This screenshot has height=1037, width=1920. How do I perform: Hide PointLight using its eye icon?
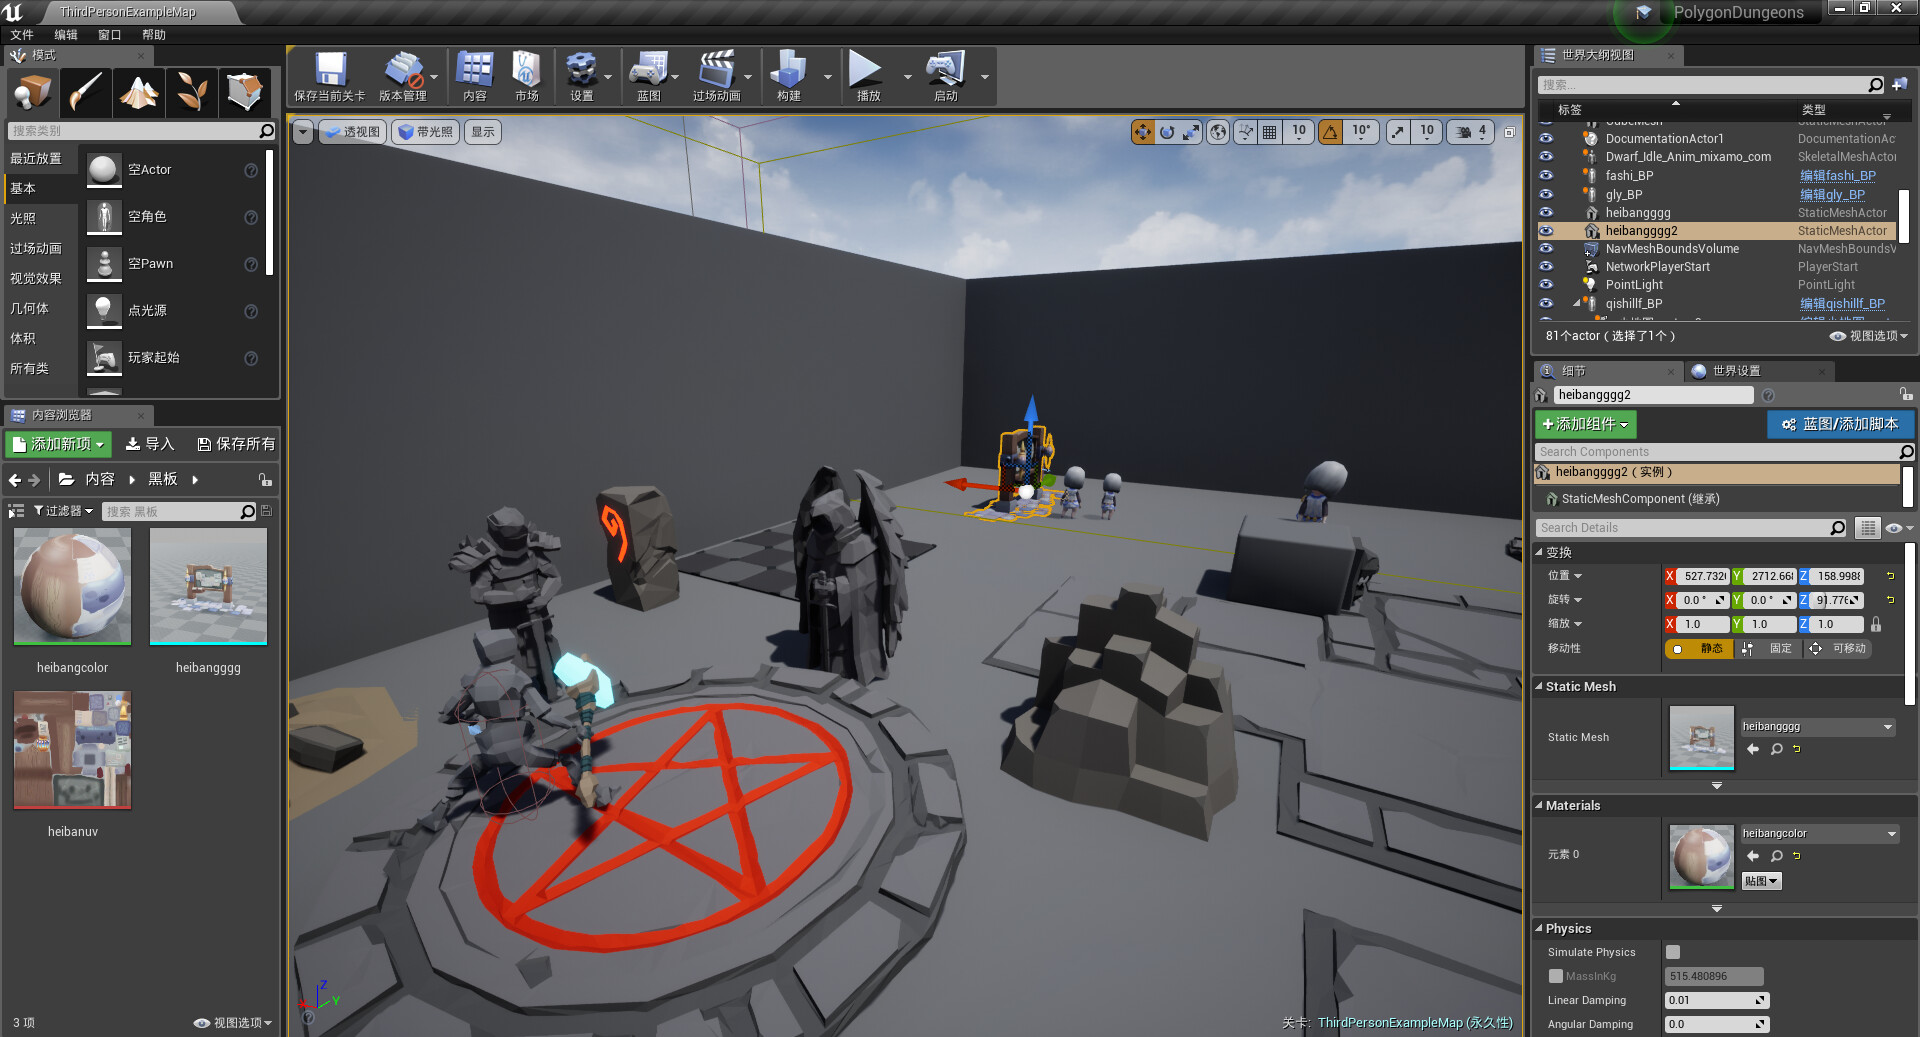(x=1546, y=285)
